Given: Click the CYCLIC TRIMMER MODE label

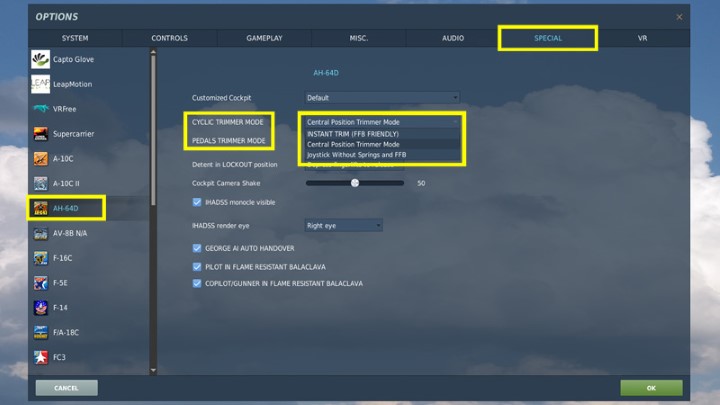Looking at the screenshot, I should point(228,122).
